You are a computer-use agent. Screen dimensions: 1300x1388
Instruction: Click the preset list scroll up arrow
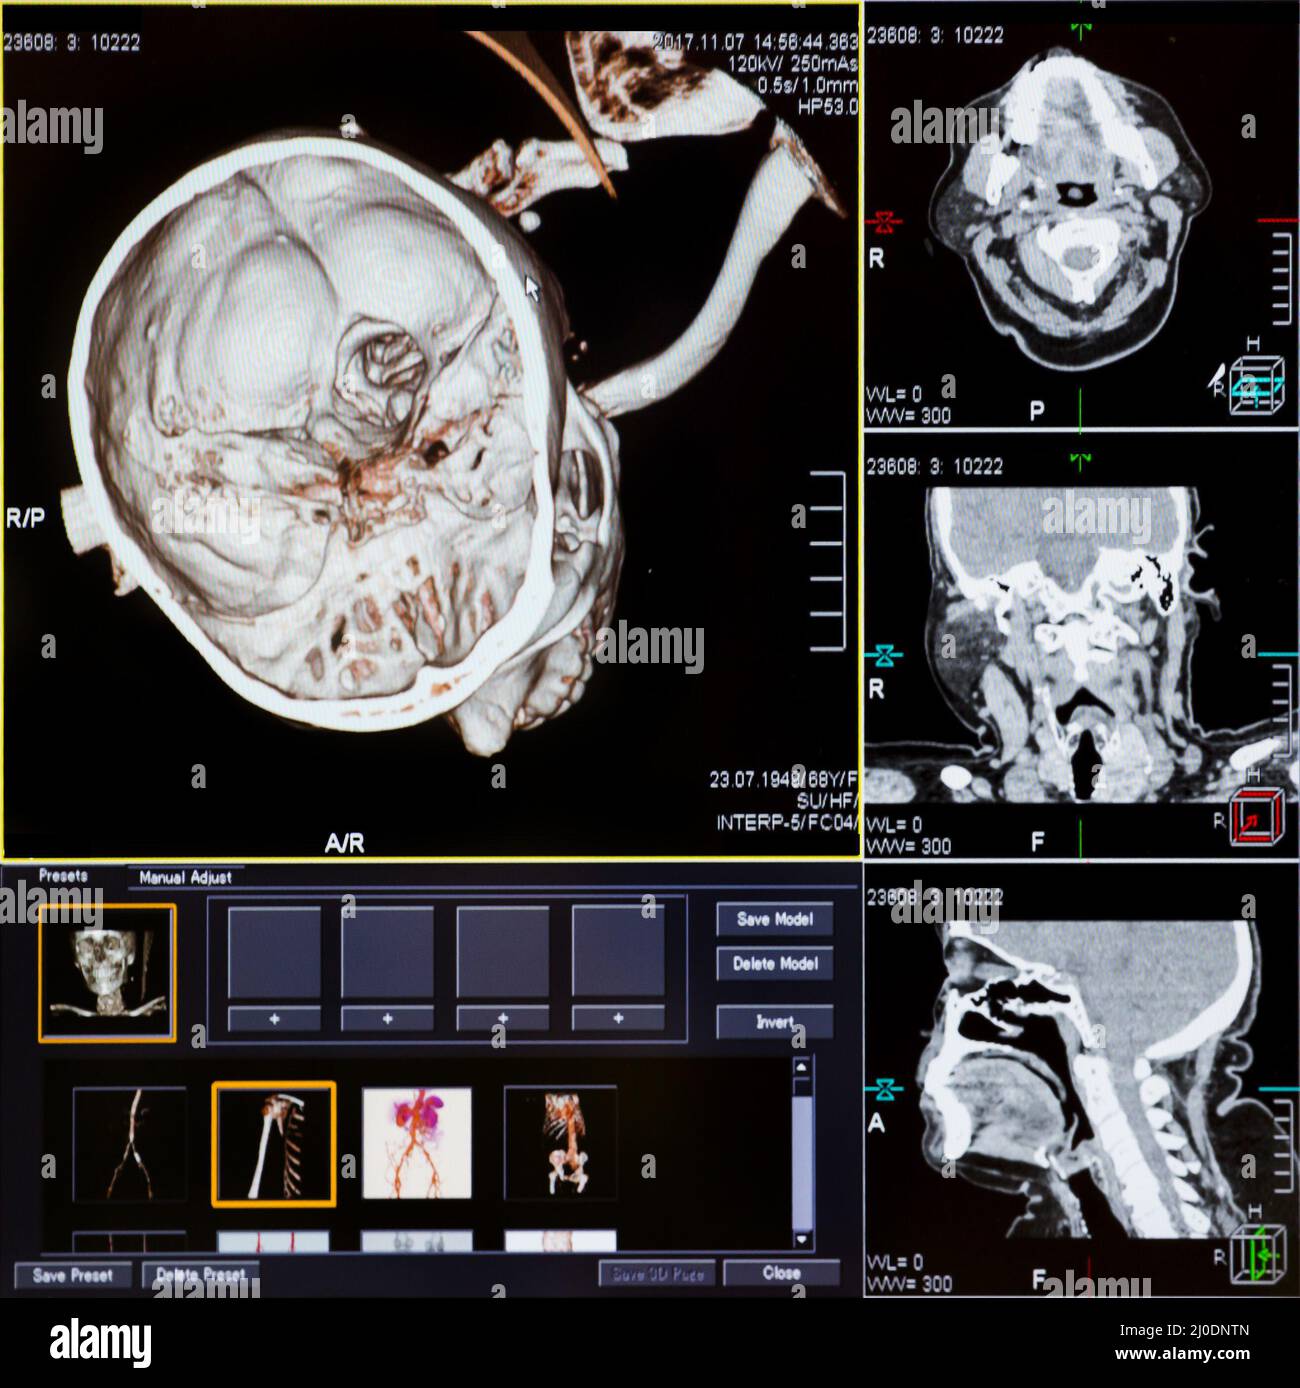802,1066
